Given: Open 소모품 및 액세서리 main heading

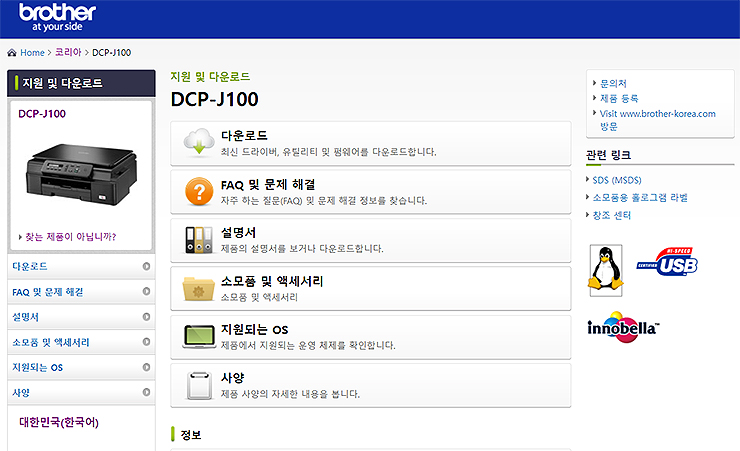Looking at the screenshot, I should pos(272,282).
